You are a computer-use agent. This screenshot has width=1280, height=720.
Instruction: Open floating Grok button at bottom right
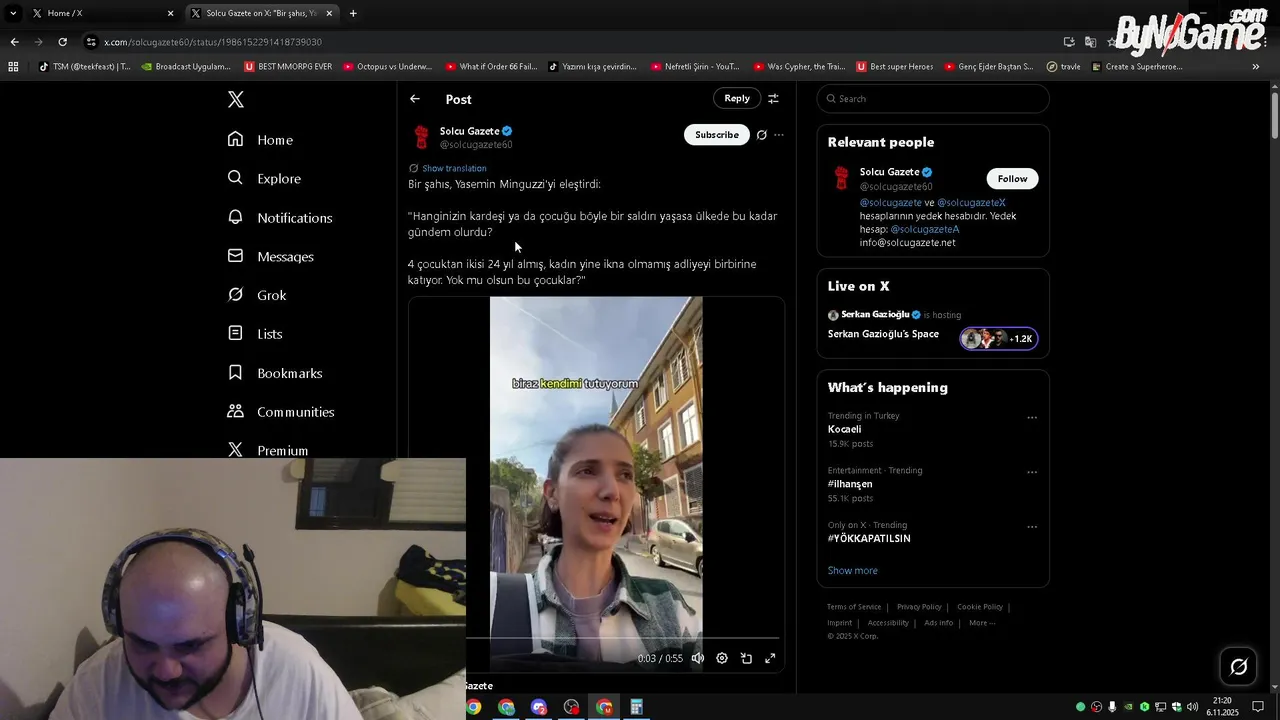(1238, 667)
